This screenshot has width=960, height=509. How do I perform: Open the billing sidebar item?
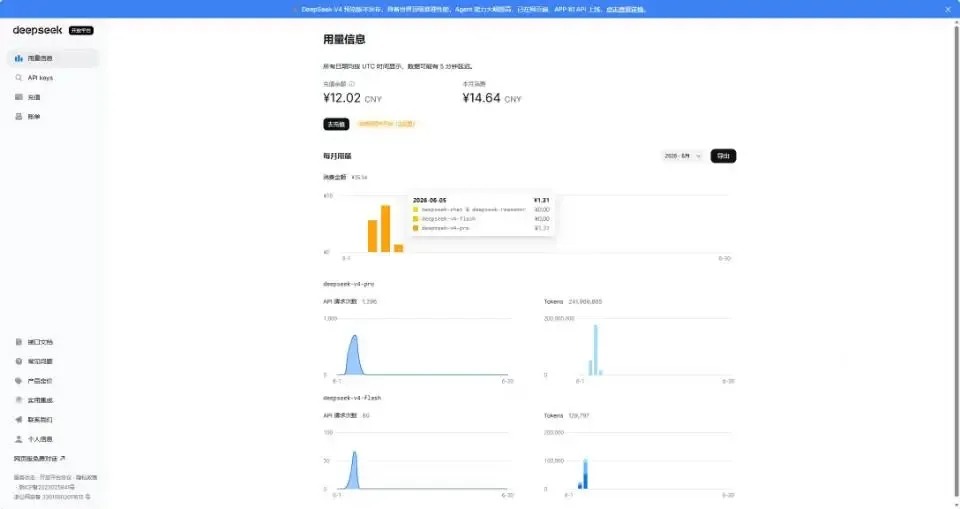tap(53, 116)
